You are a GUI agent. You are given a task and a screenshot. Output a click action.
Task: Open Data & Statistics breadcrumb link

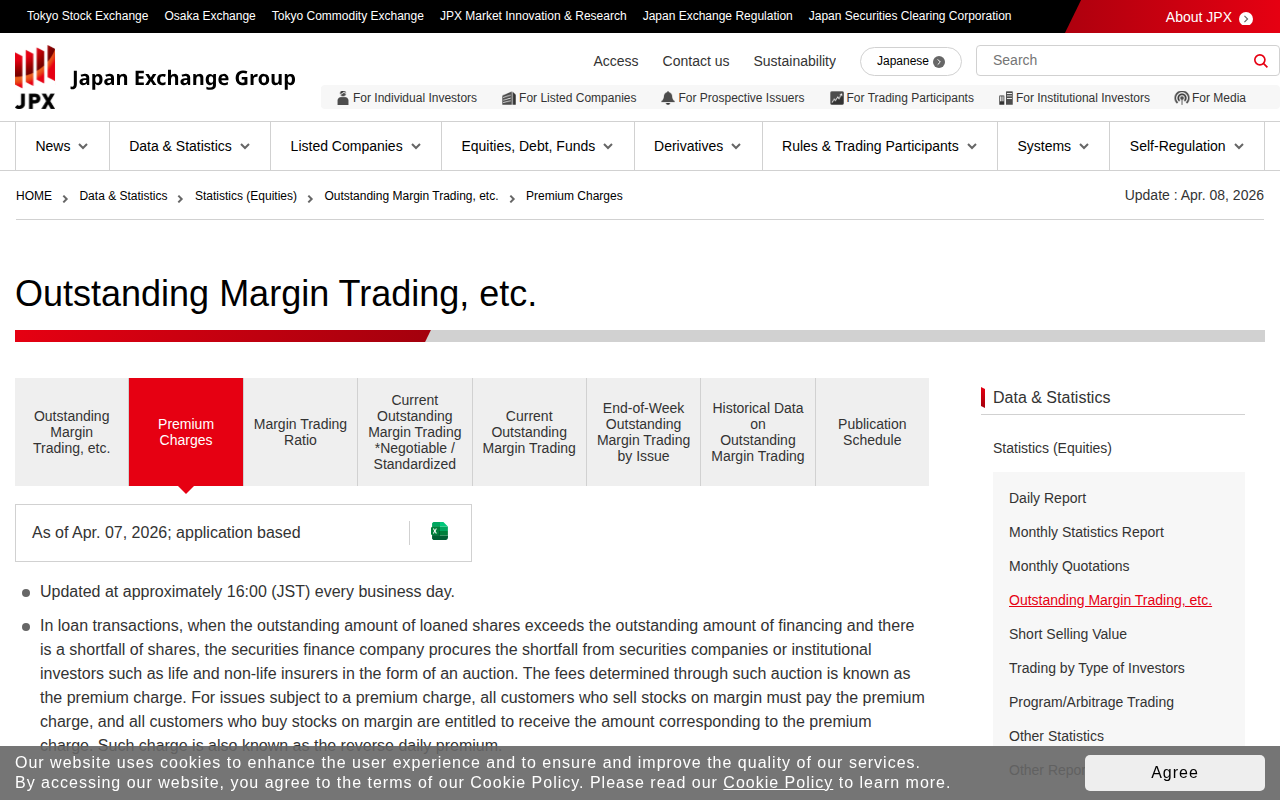click(x=124, y=196)
